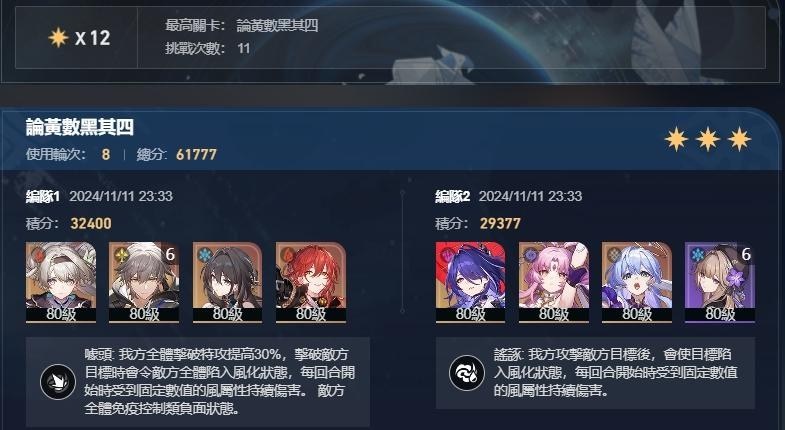Image resolution: width=785 pixels, height=430 pixels.
Task: Select the red-haired fire character portrait
Action: (x=310, y=282)
